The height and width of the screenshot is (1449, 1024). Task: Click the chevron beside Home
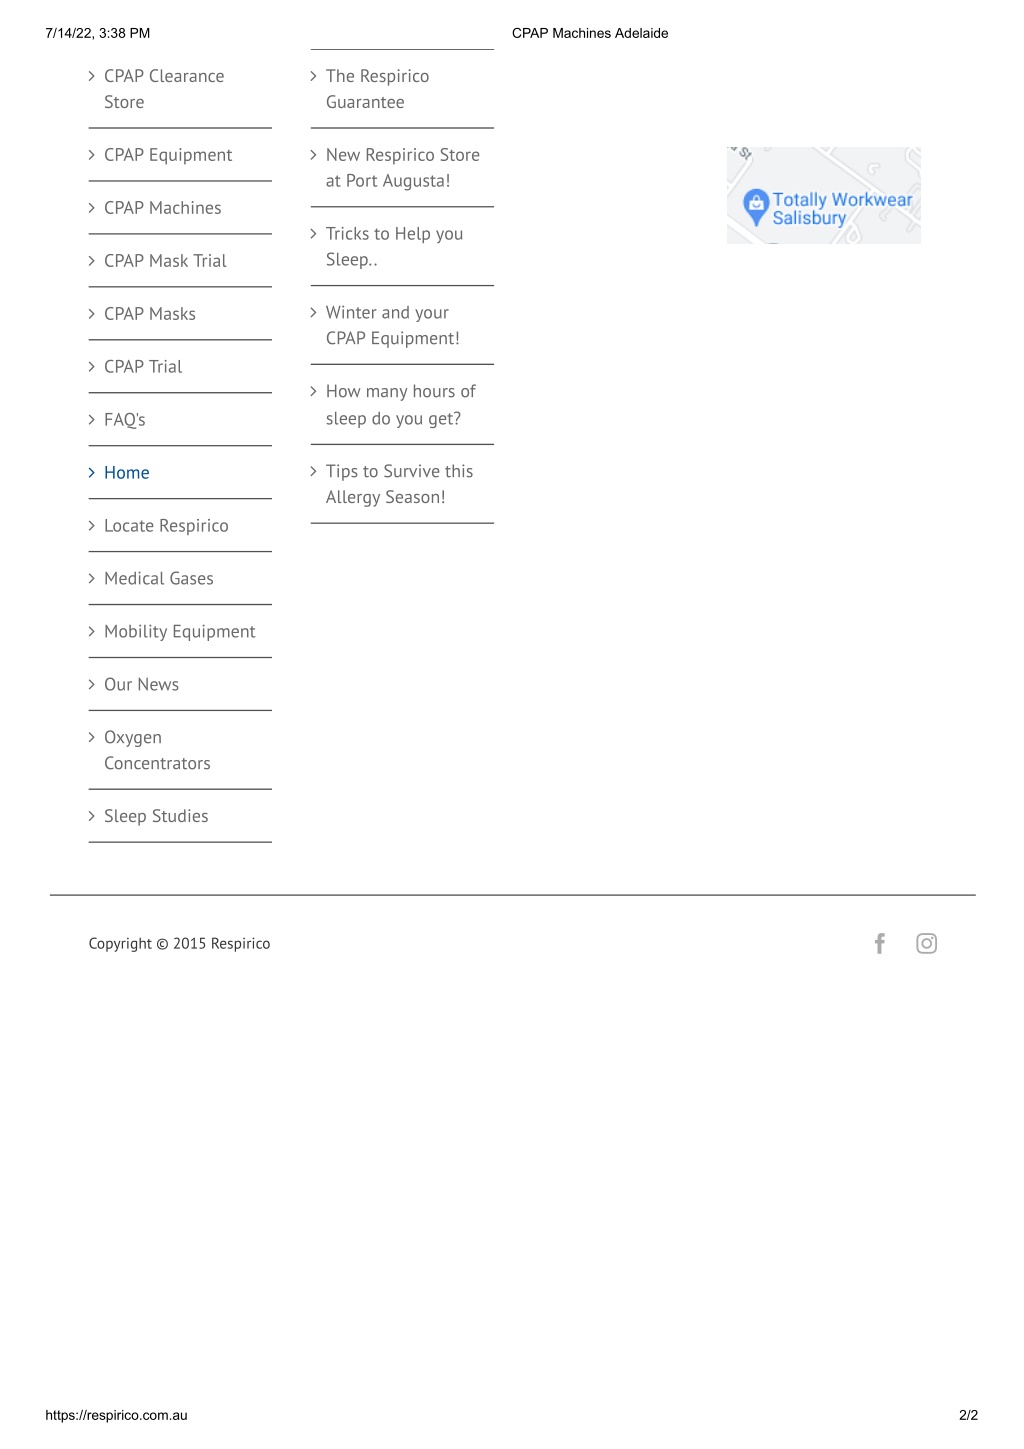92,473
